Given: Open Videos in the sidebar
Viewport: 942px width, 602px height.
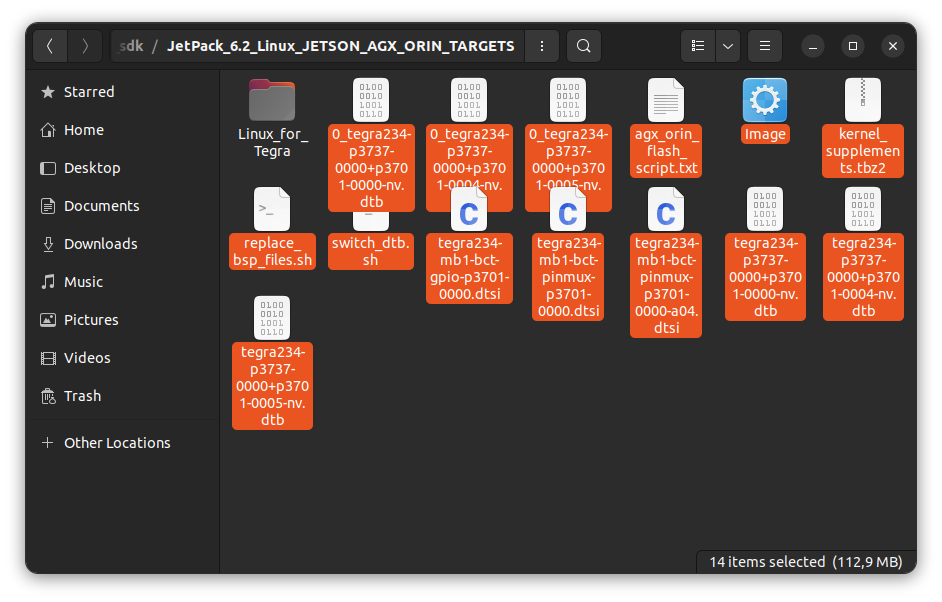Looking at the screenshot, I should pyautogui.click(x=123, y=358).
